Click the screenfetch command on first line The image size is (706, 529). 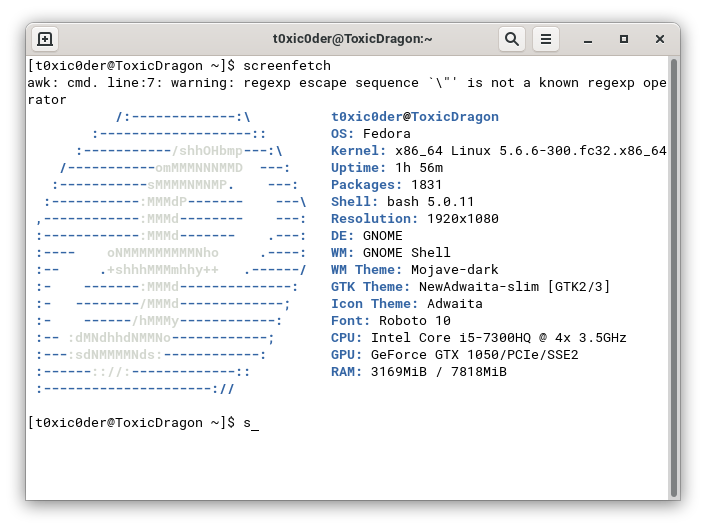285,66
